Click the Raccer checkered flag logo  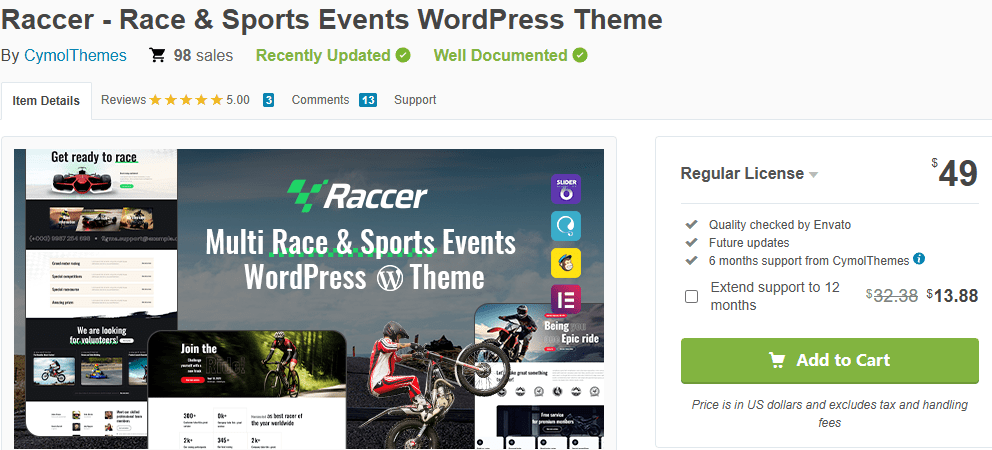tap(307, 196)
